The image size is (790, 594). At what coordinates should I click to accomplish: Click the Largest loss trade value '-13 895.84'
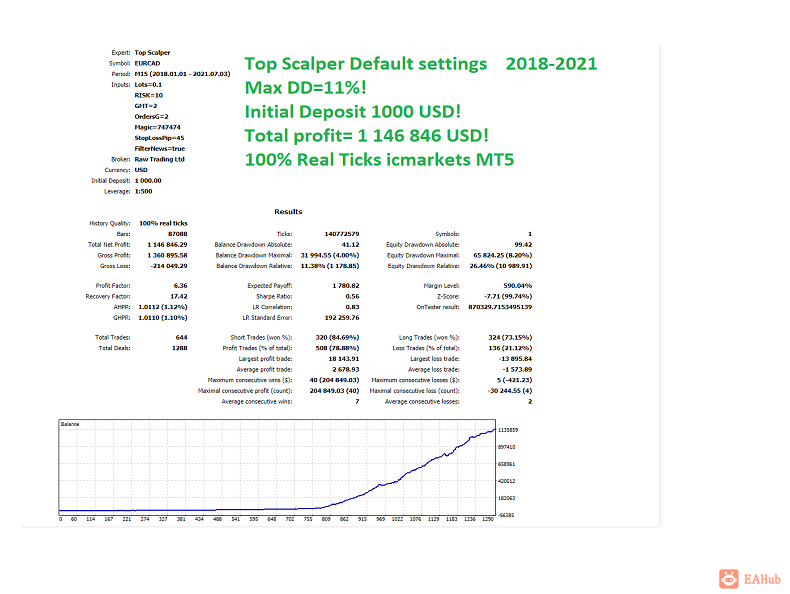pyautogui.click(x=515, y=359)
